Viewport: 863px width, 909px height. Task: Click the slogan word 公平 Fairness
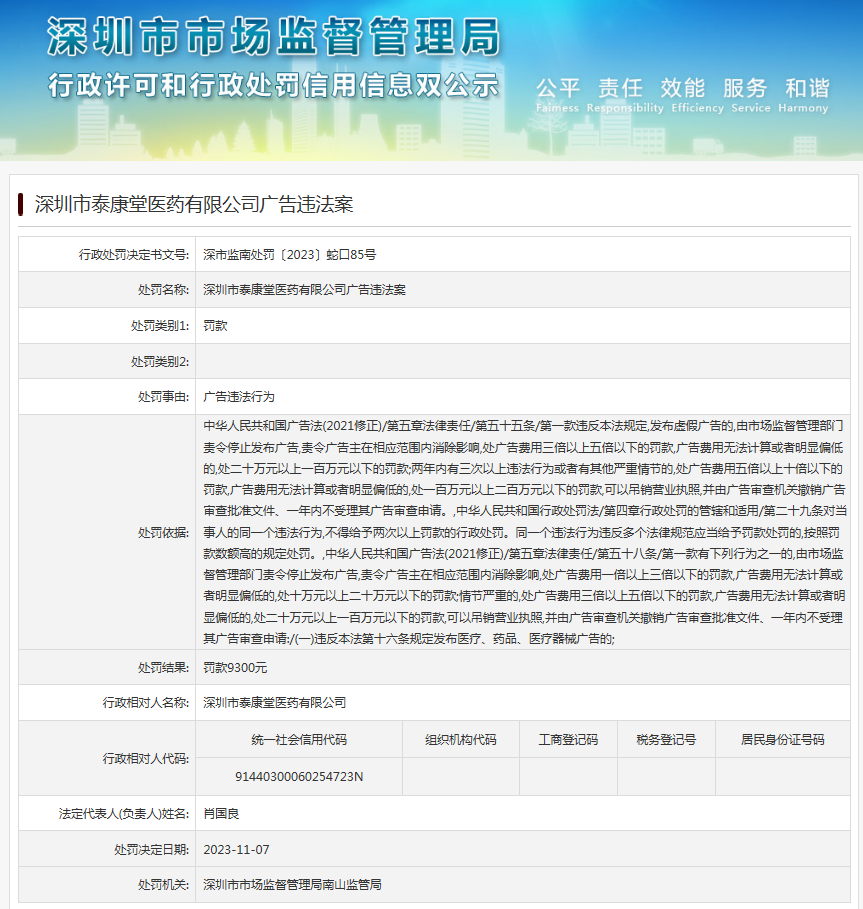point(558,96)
